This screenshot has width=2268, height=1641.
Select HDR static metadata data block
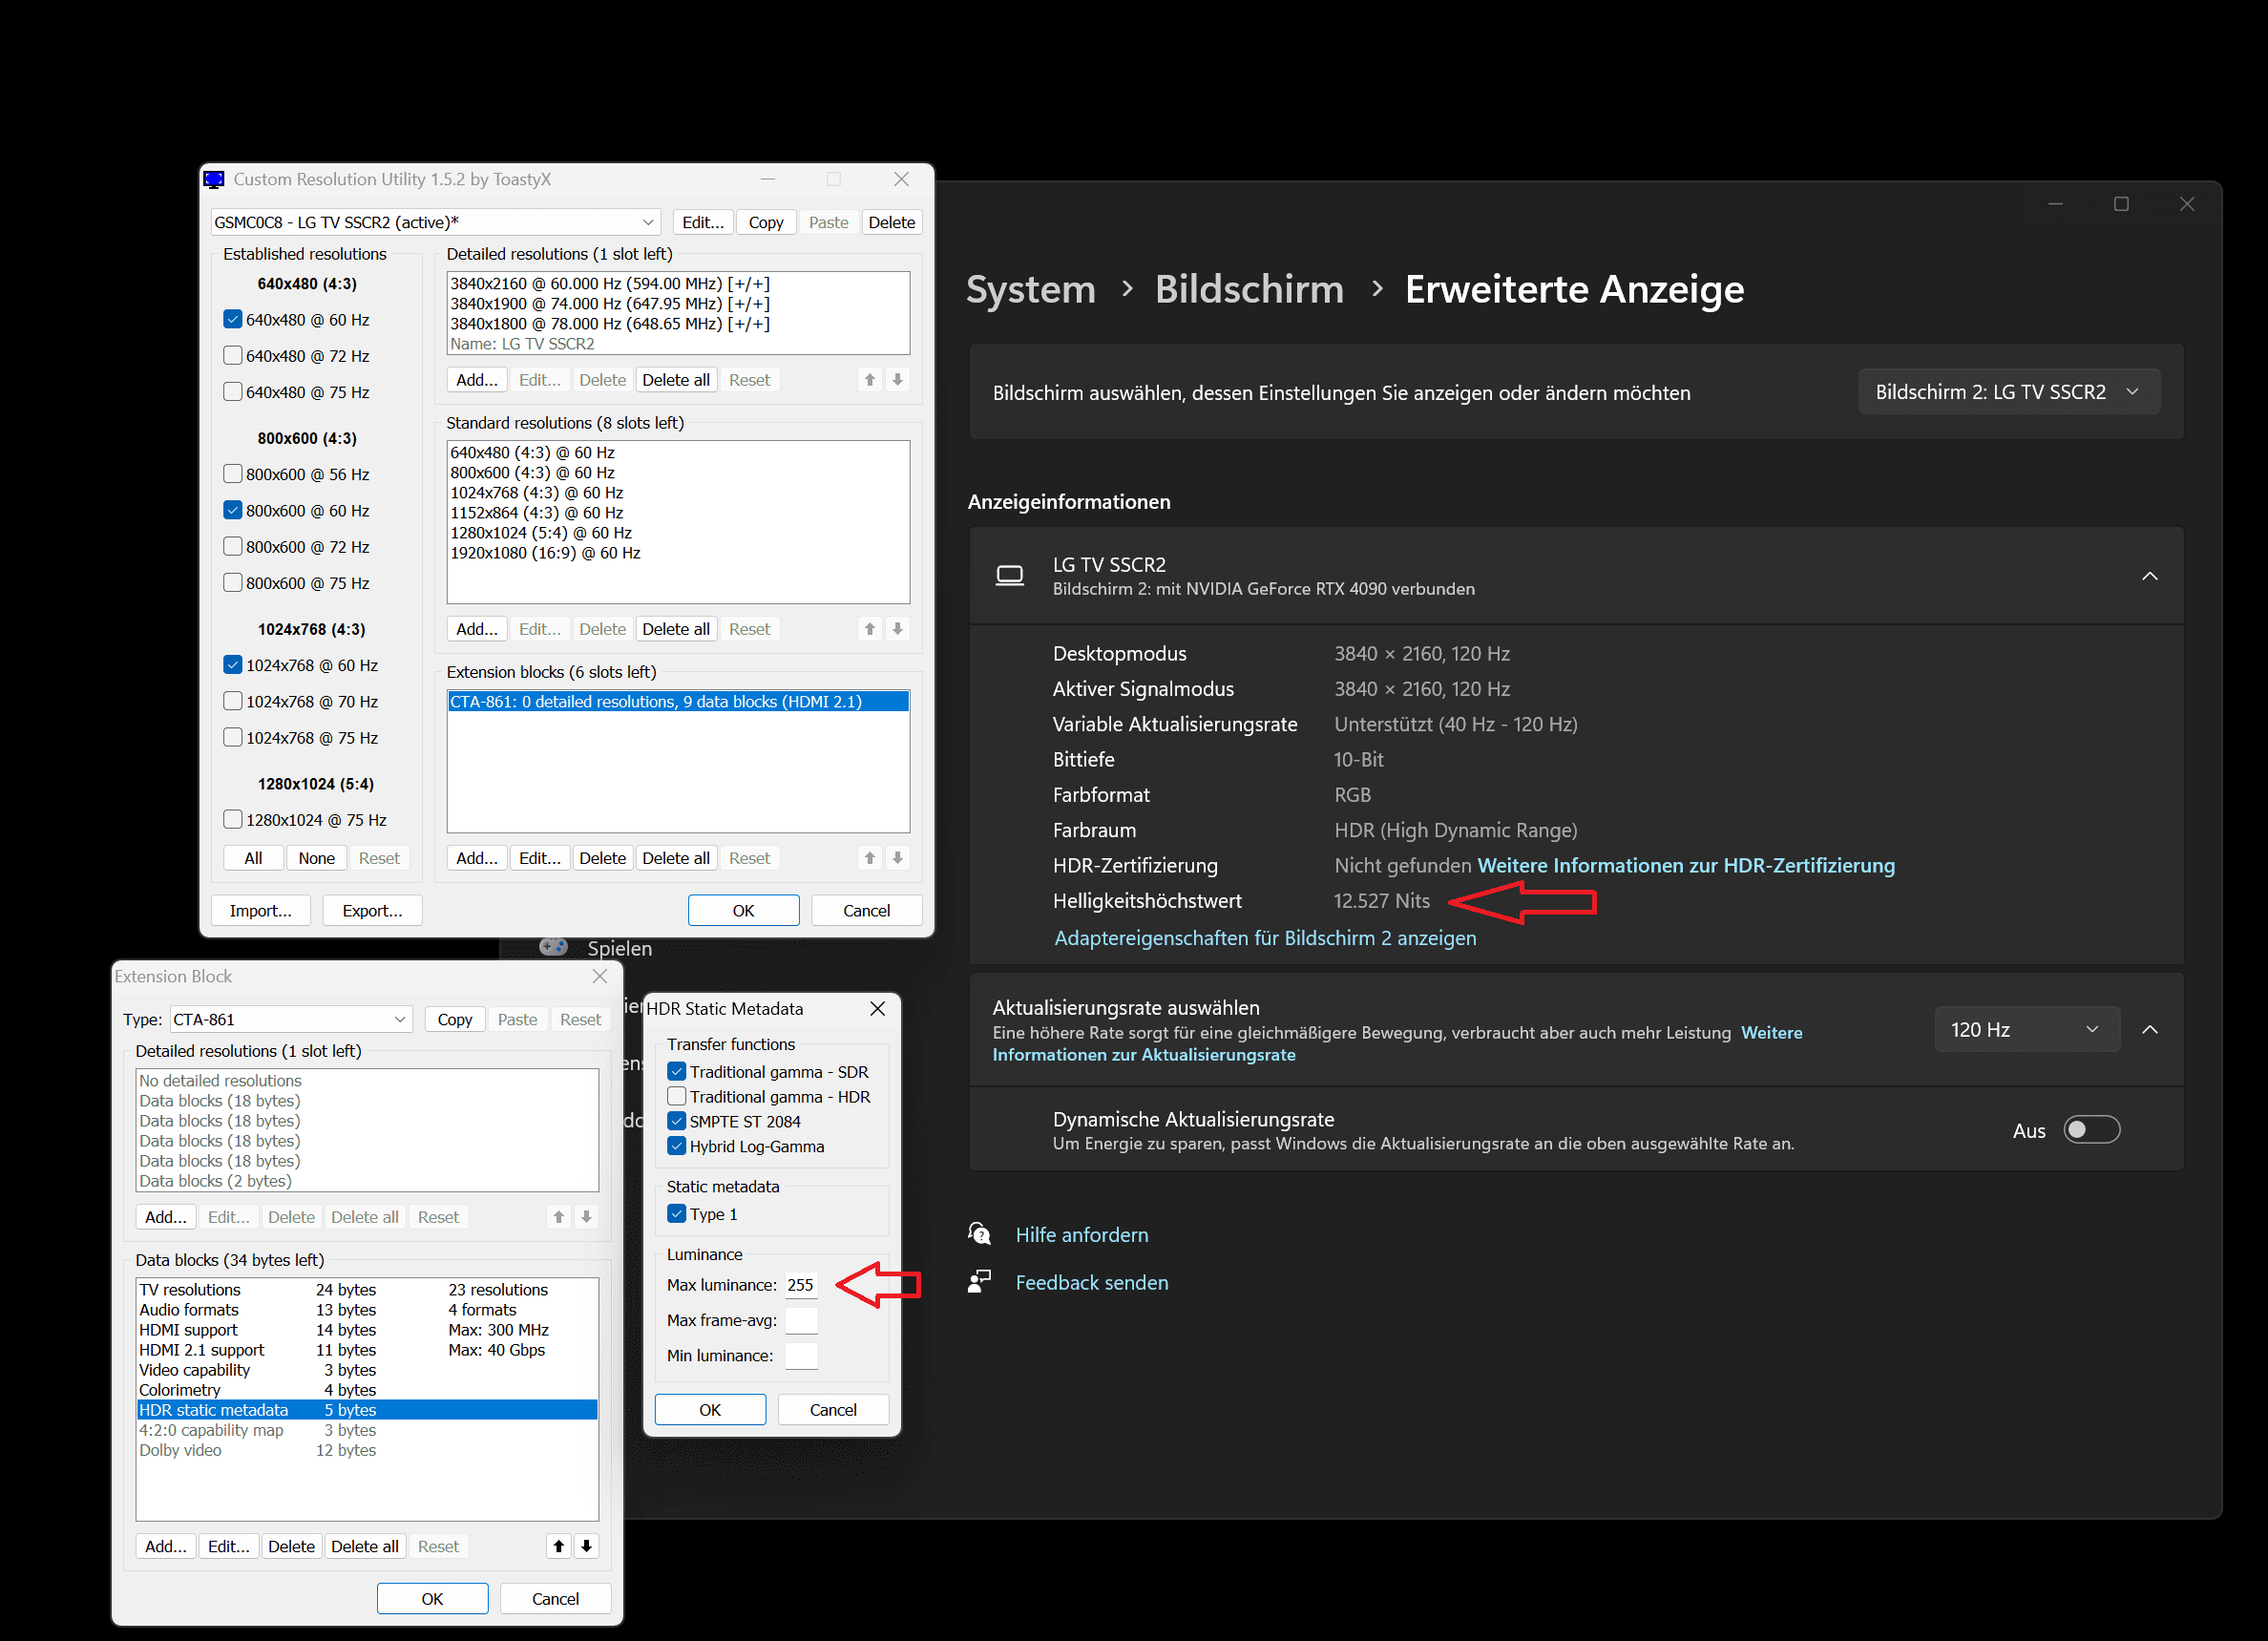367,1410
